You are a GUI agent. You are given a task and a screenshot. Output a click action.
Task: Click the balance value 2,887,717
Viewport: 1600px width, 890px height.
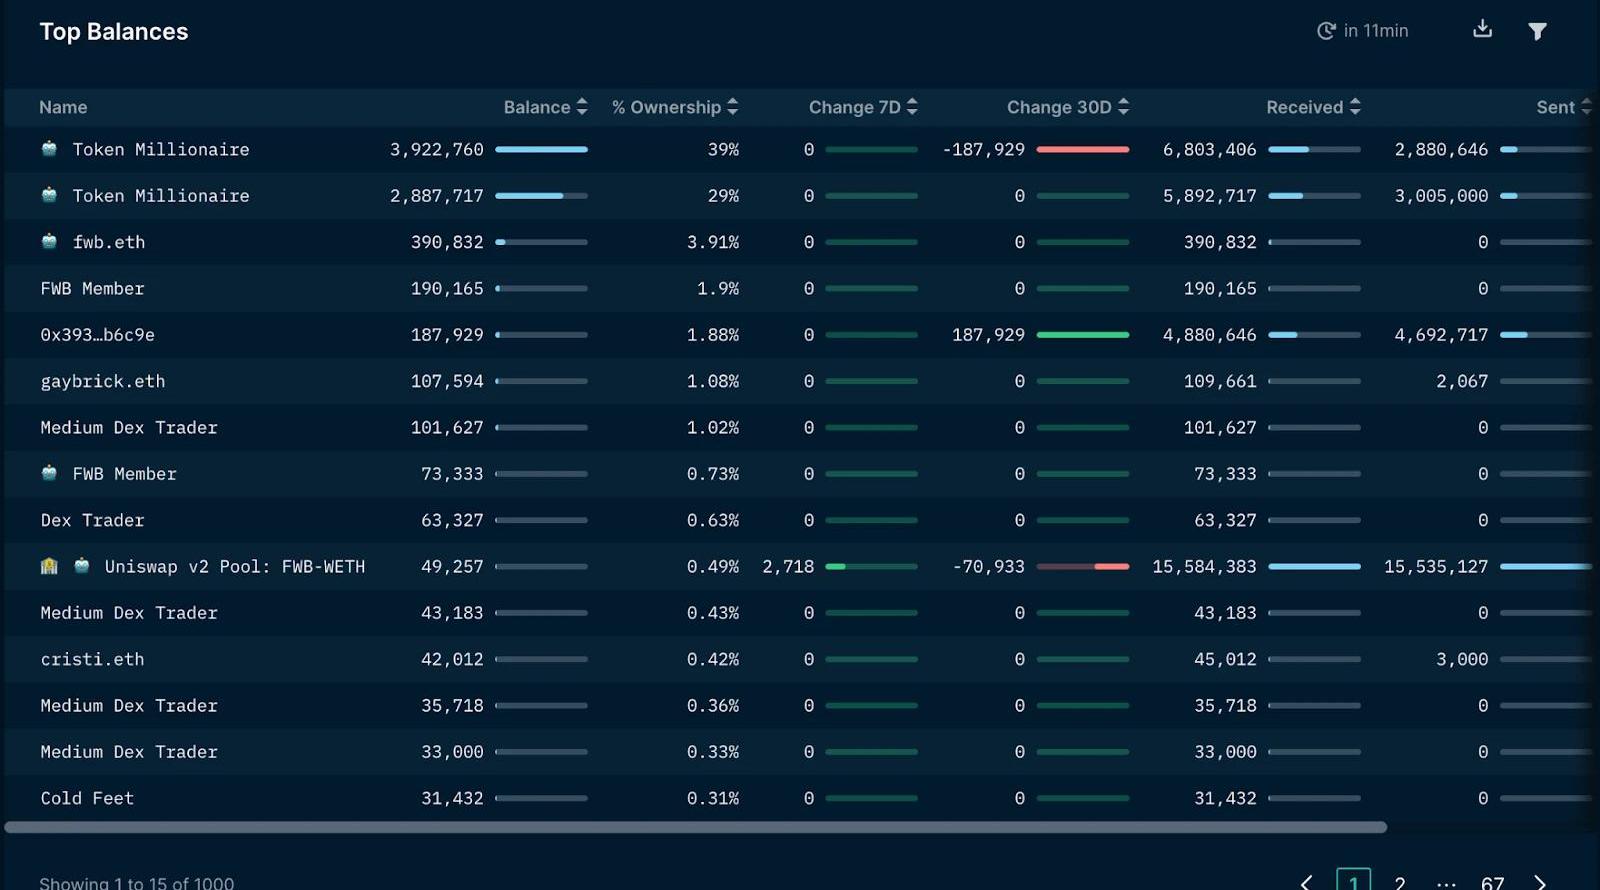click(436, 196)
